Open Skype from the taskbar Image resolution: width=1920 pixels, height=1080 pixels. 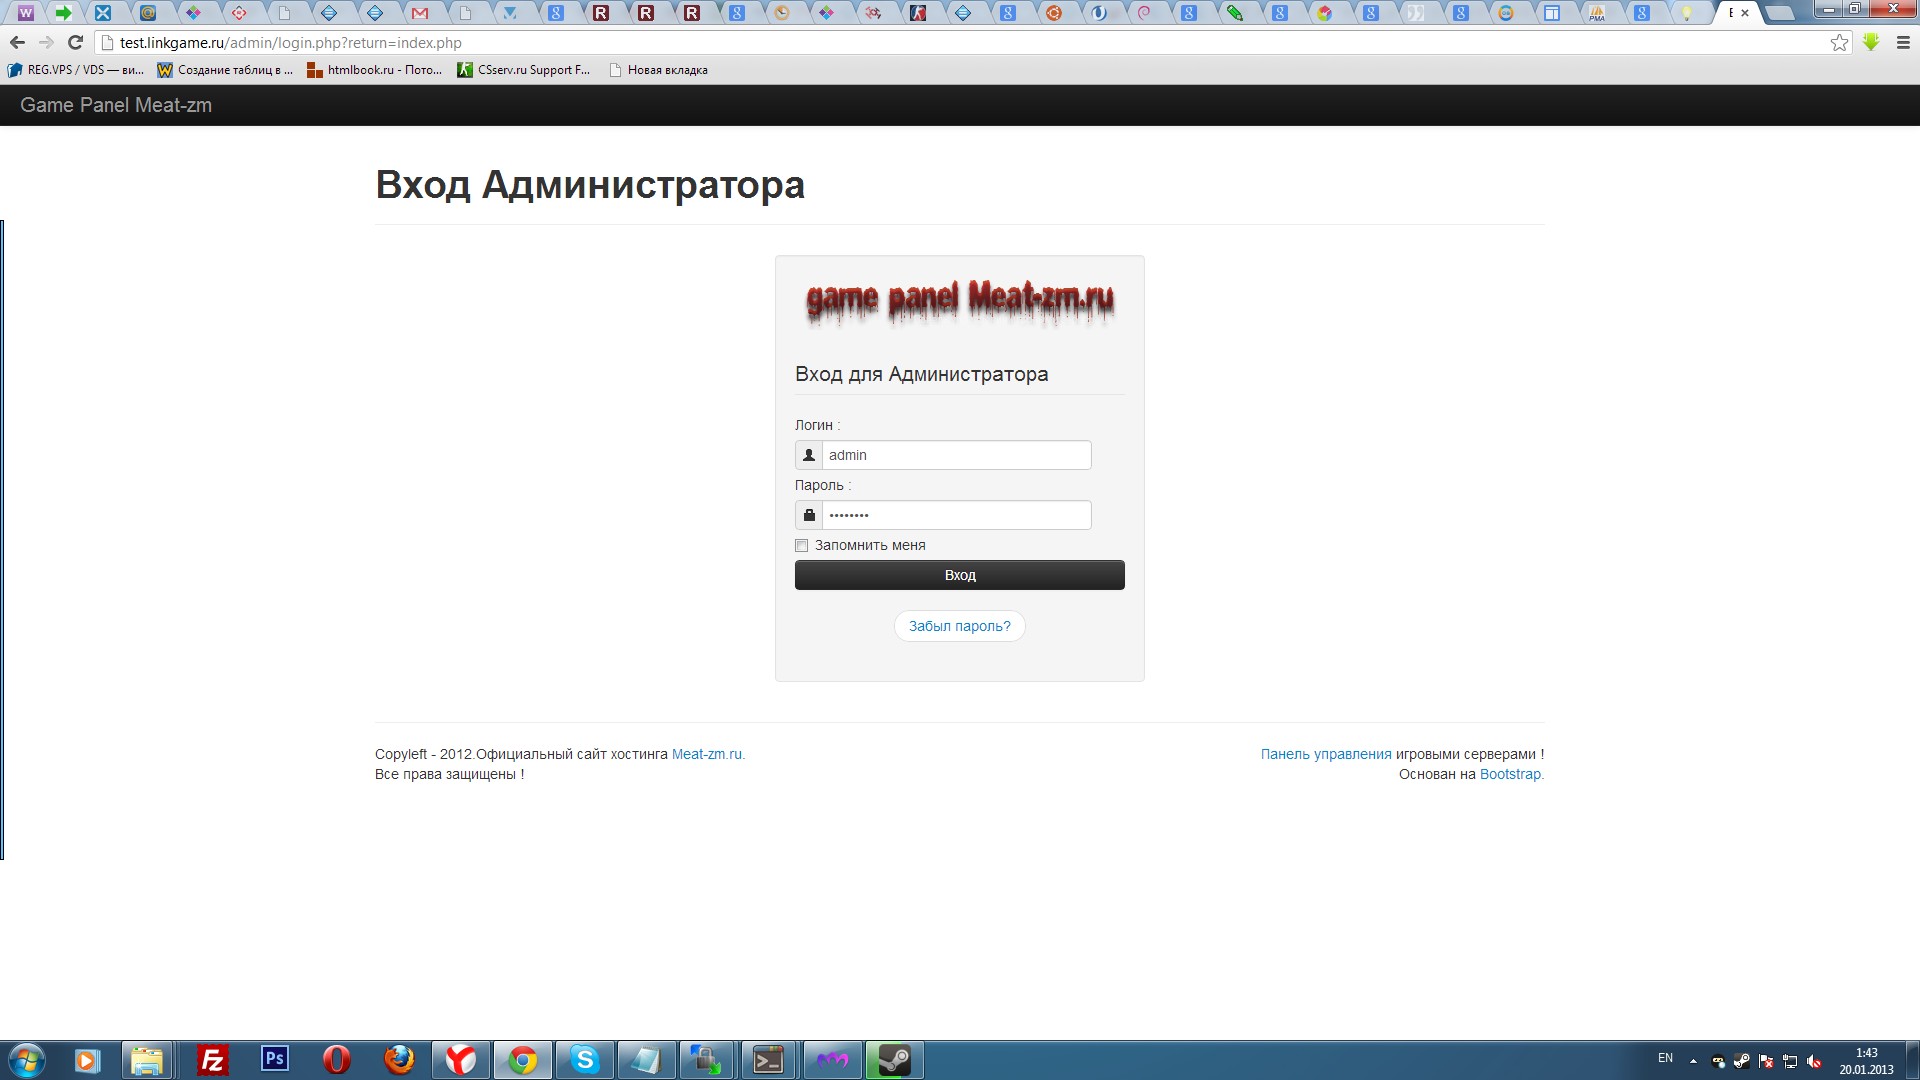(584, 1060)
